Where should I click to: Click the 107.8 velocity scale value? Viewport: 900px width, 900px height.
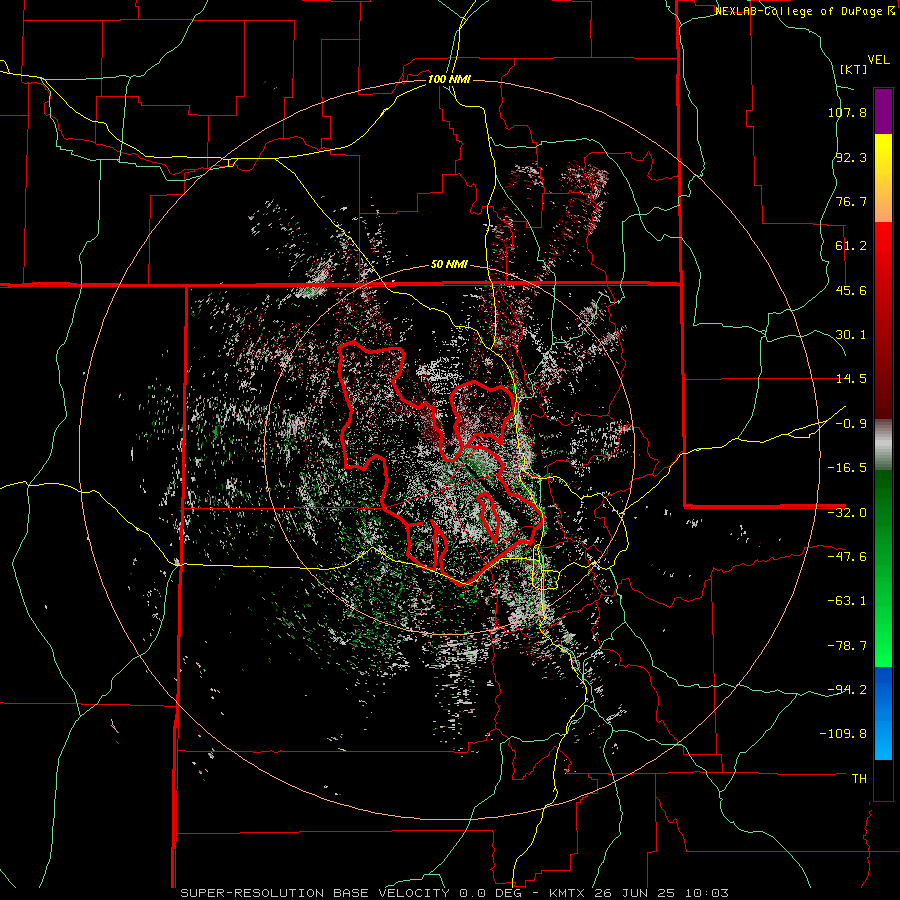(x=847, y=112)
